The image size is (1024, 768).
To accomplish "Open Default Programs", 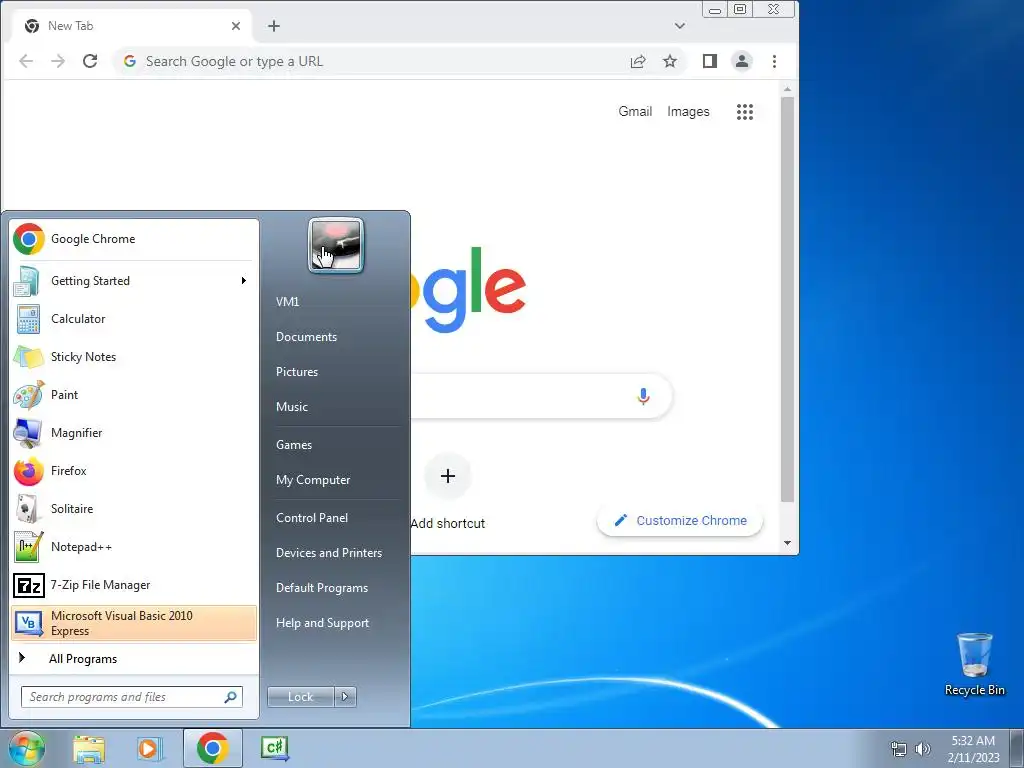I will click(x=322, y=588).
